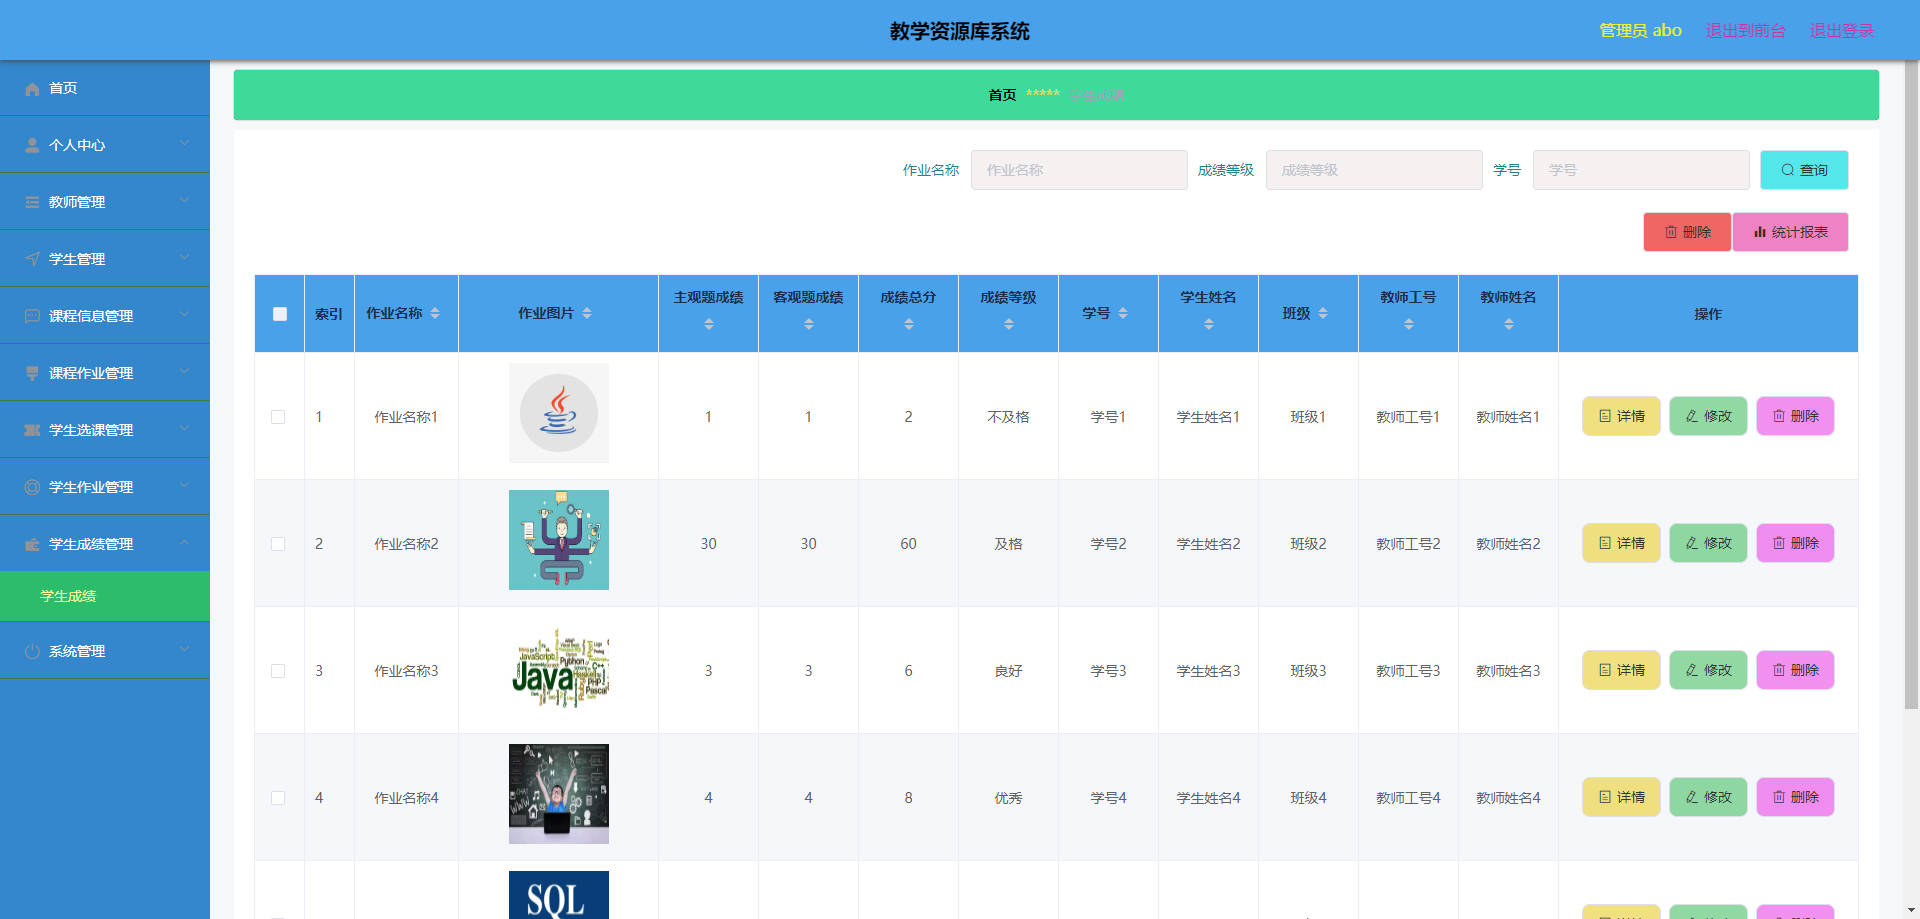The width and height of the screenshot is (1920, 919).
Task: Sort by 主观题成绩 column arrows
Action: 709,325
